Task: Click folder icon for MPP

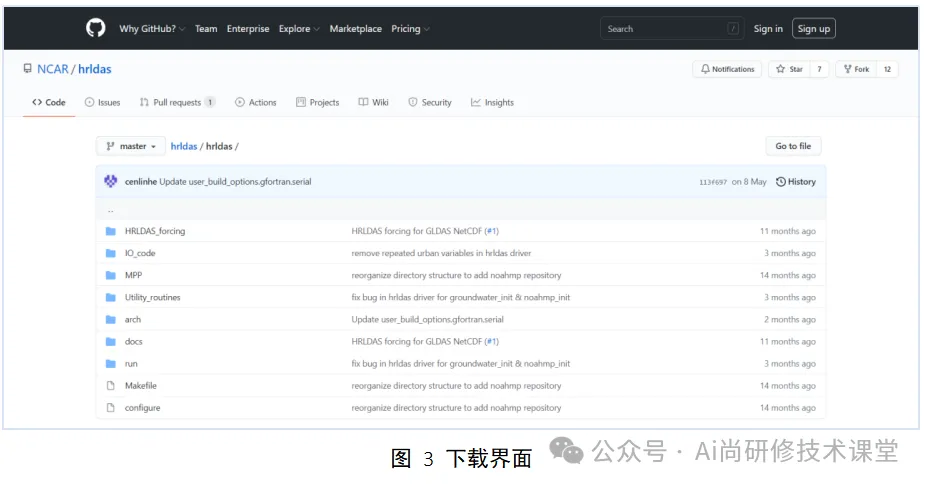Action: [x=111, y=275]
